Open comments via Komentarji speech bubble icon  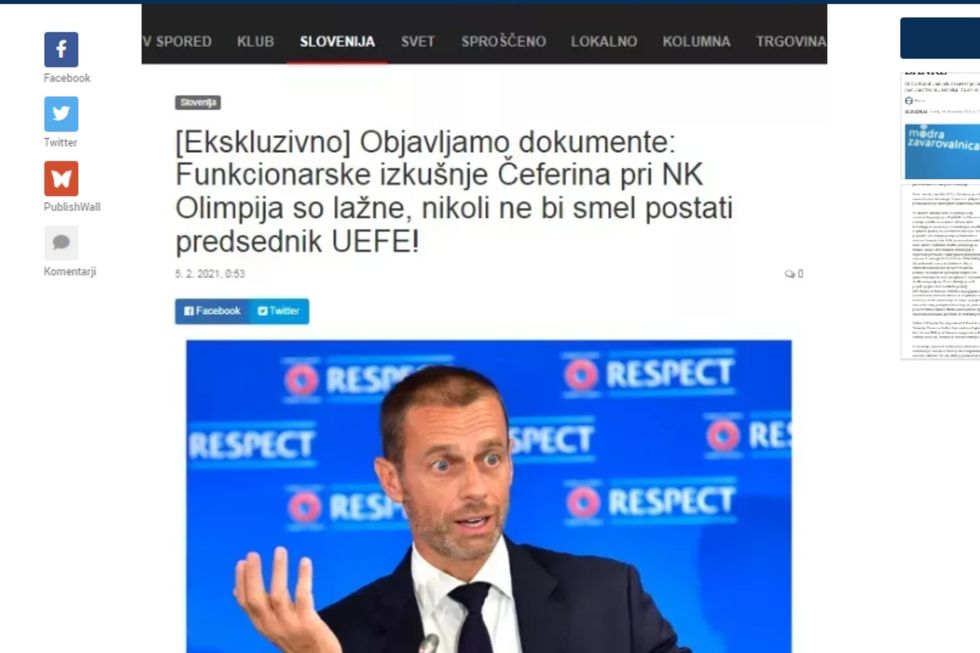pos(61,242)
